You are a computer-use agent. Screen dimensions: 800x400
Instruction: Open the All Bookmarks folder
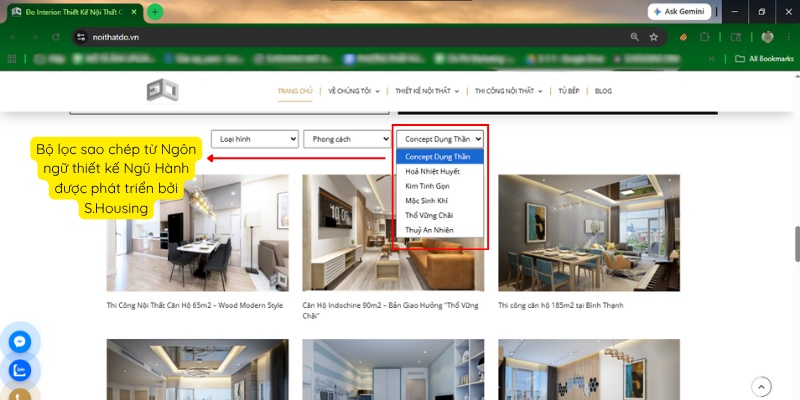tap(764, 59)
